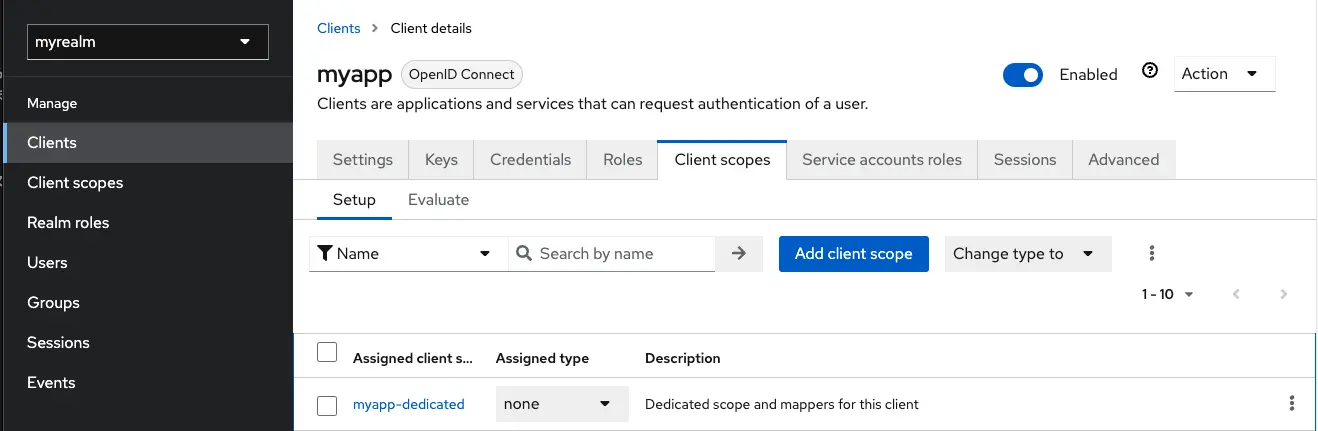Switch to the Settings tab
This screenshot has width=1318, height=431.
pyautogui.click(x=363, y=160)
